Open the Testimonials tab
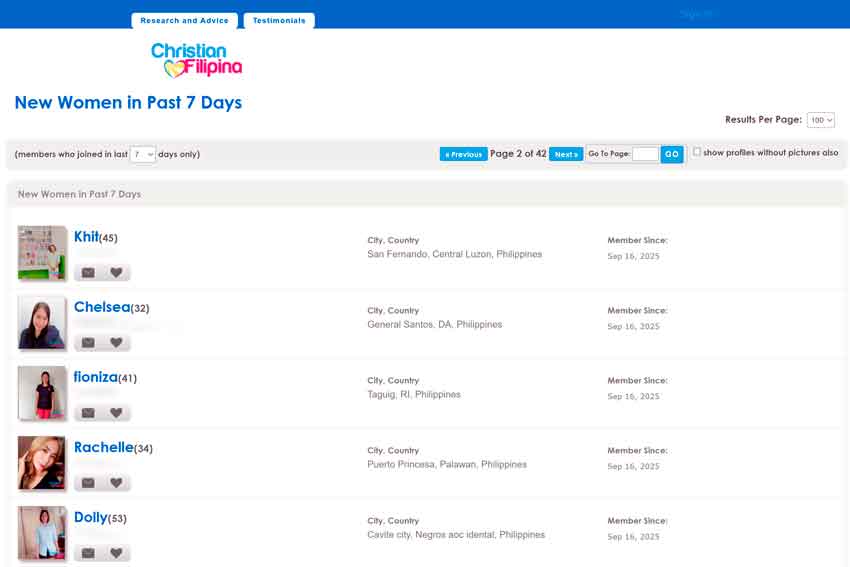This screenshot has height=567, width=850. [x=279, y=20]
